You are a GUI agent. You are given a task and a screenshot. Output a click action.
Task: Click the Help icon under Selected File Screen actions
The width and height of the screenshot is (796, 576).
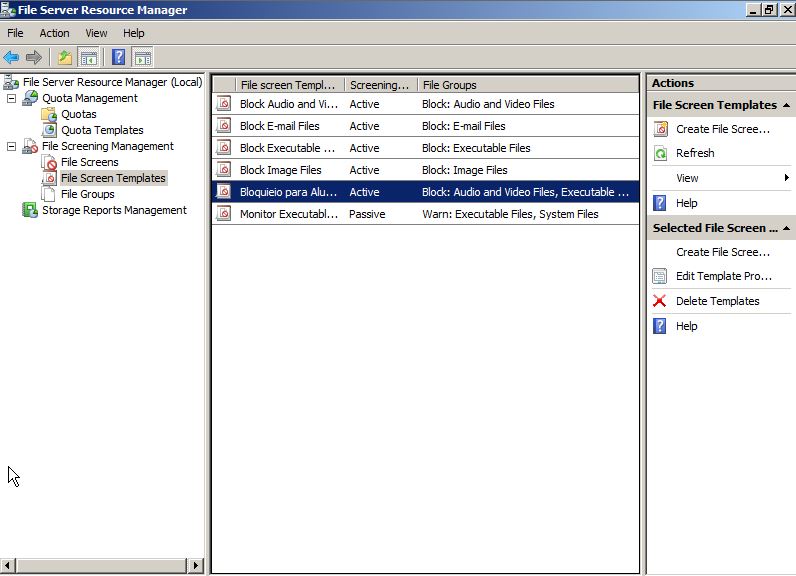point(660,326)
